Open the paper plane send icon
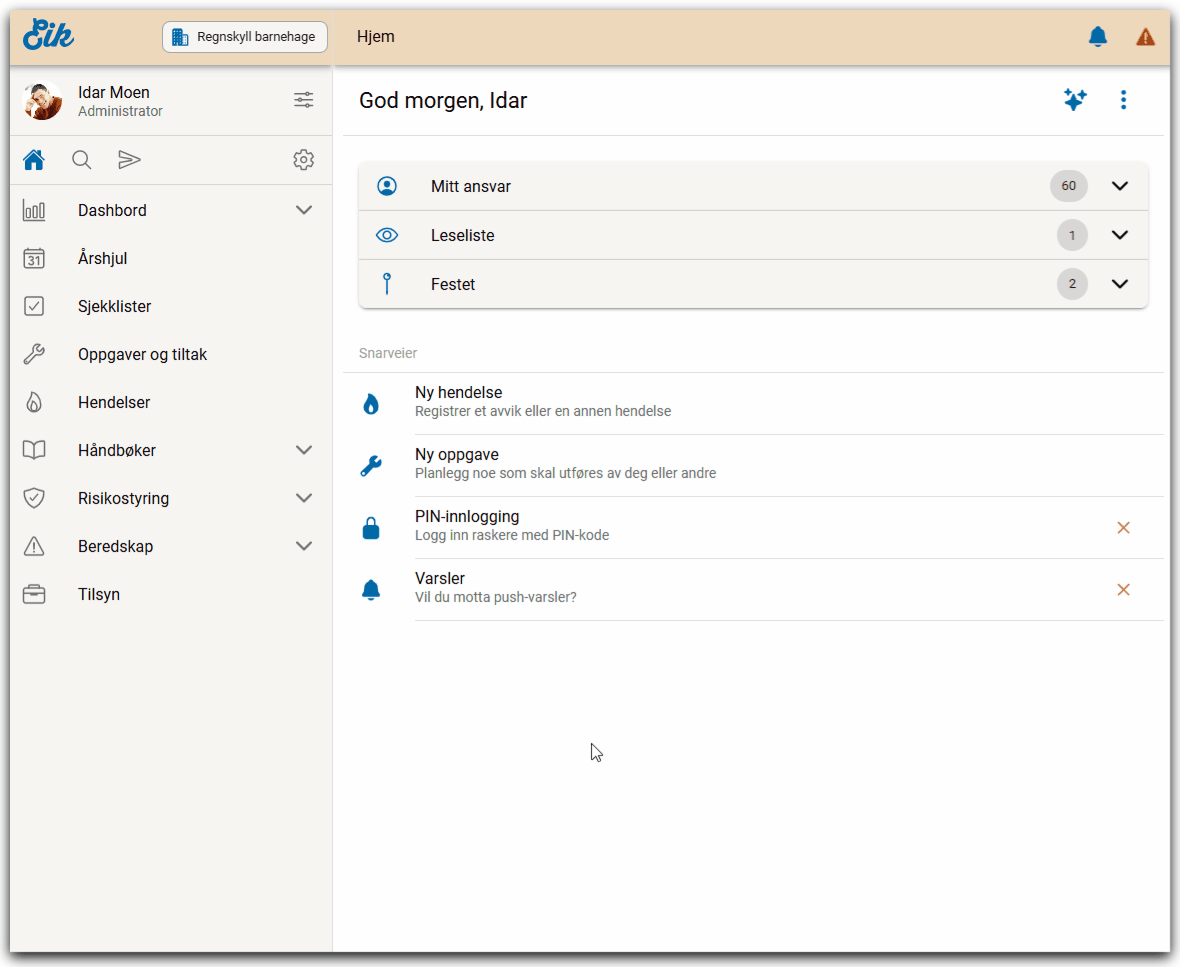 (x=129, y=160)
